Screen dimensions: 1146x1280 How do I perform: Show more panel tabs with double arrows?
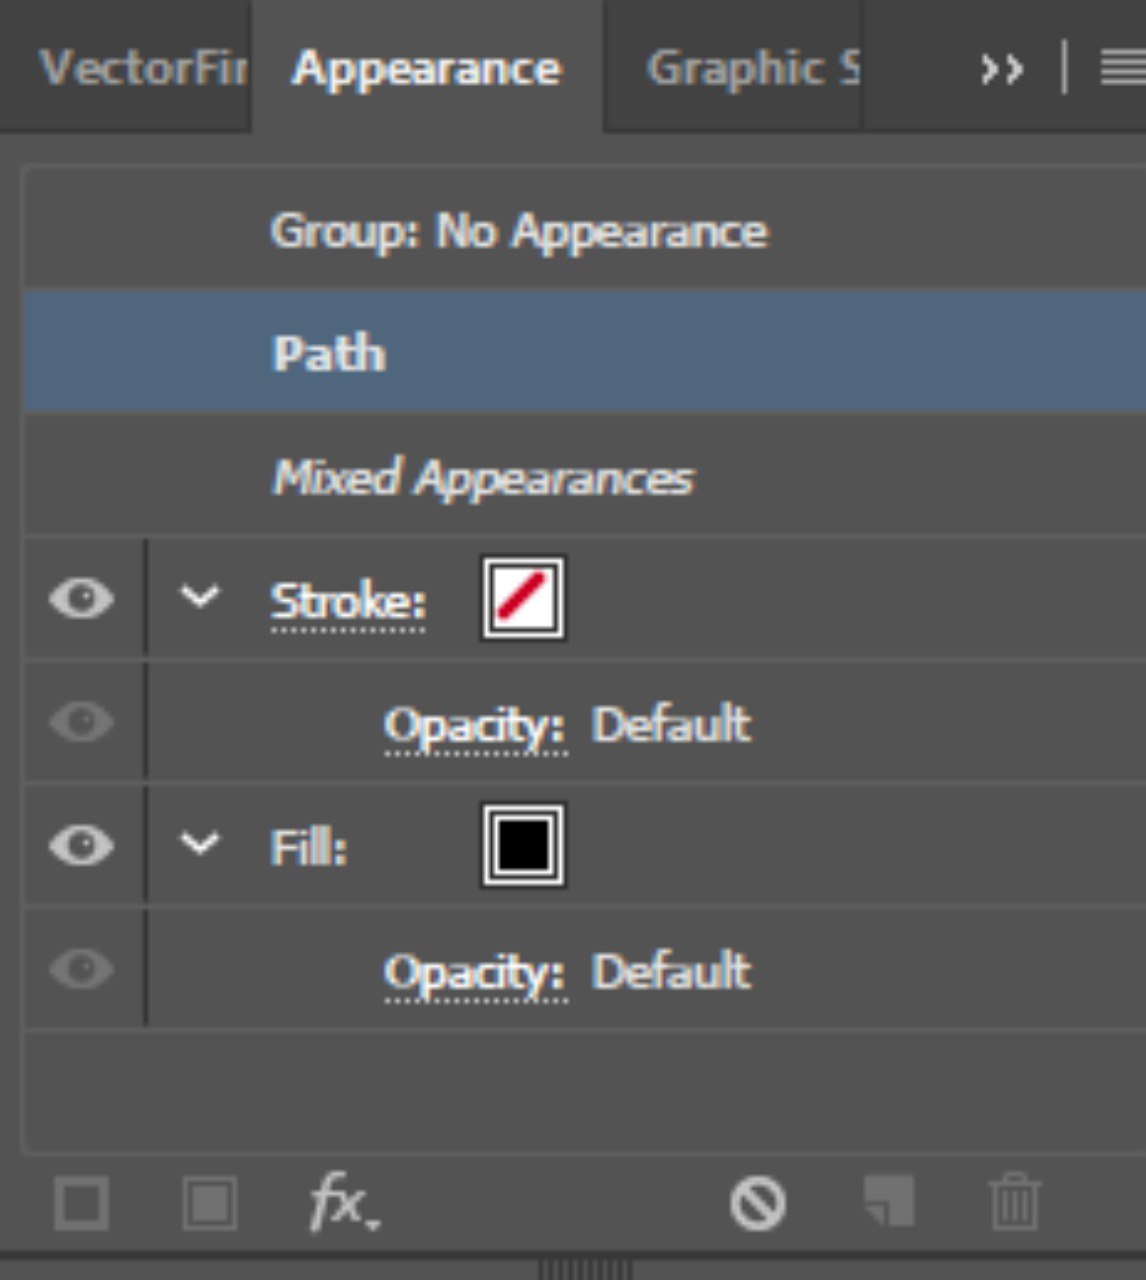1001,69
